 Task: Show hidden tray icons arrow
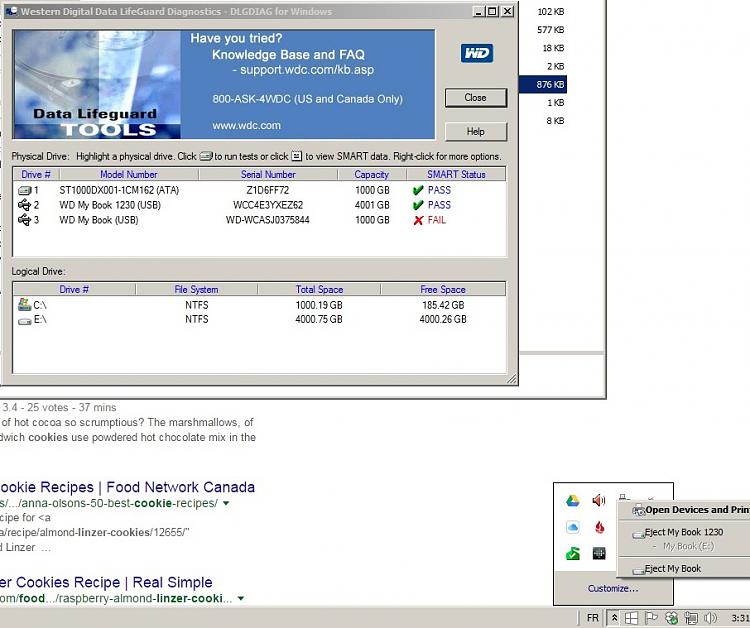click(x=614, y=618)
